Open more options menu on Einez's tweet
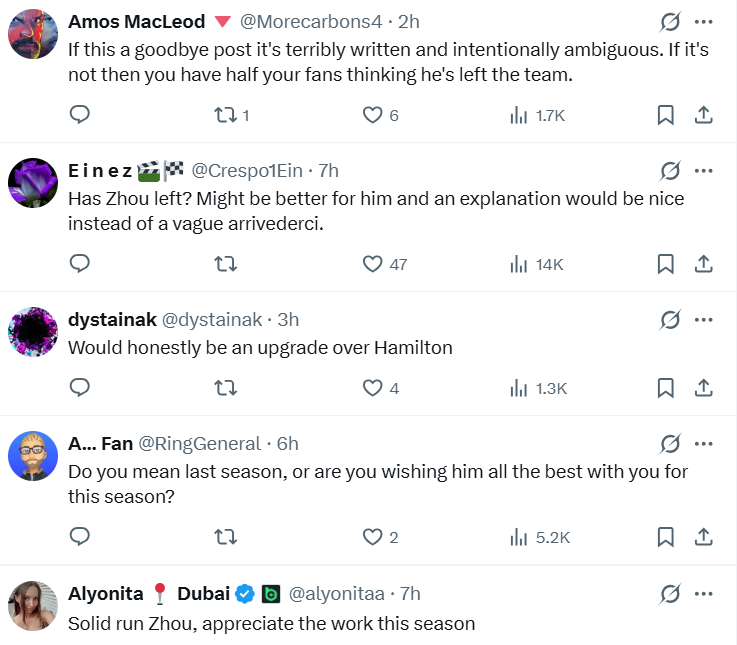Screen dimensions: 737x645 point(704,171)
